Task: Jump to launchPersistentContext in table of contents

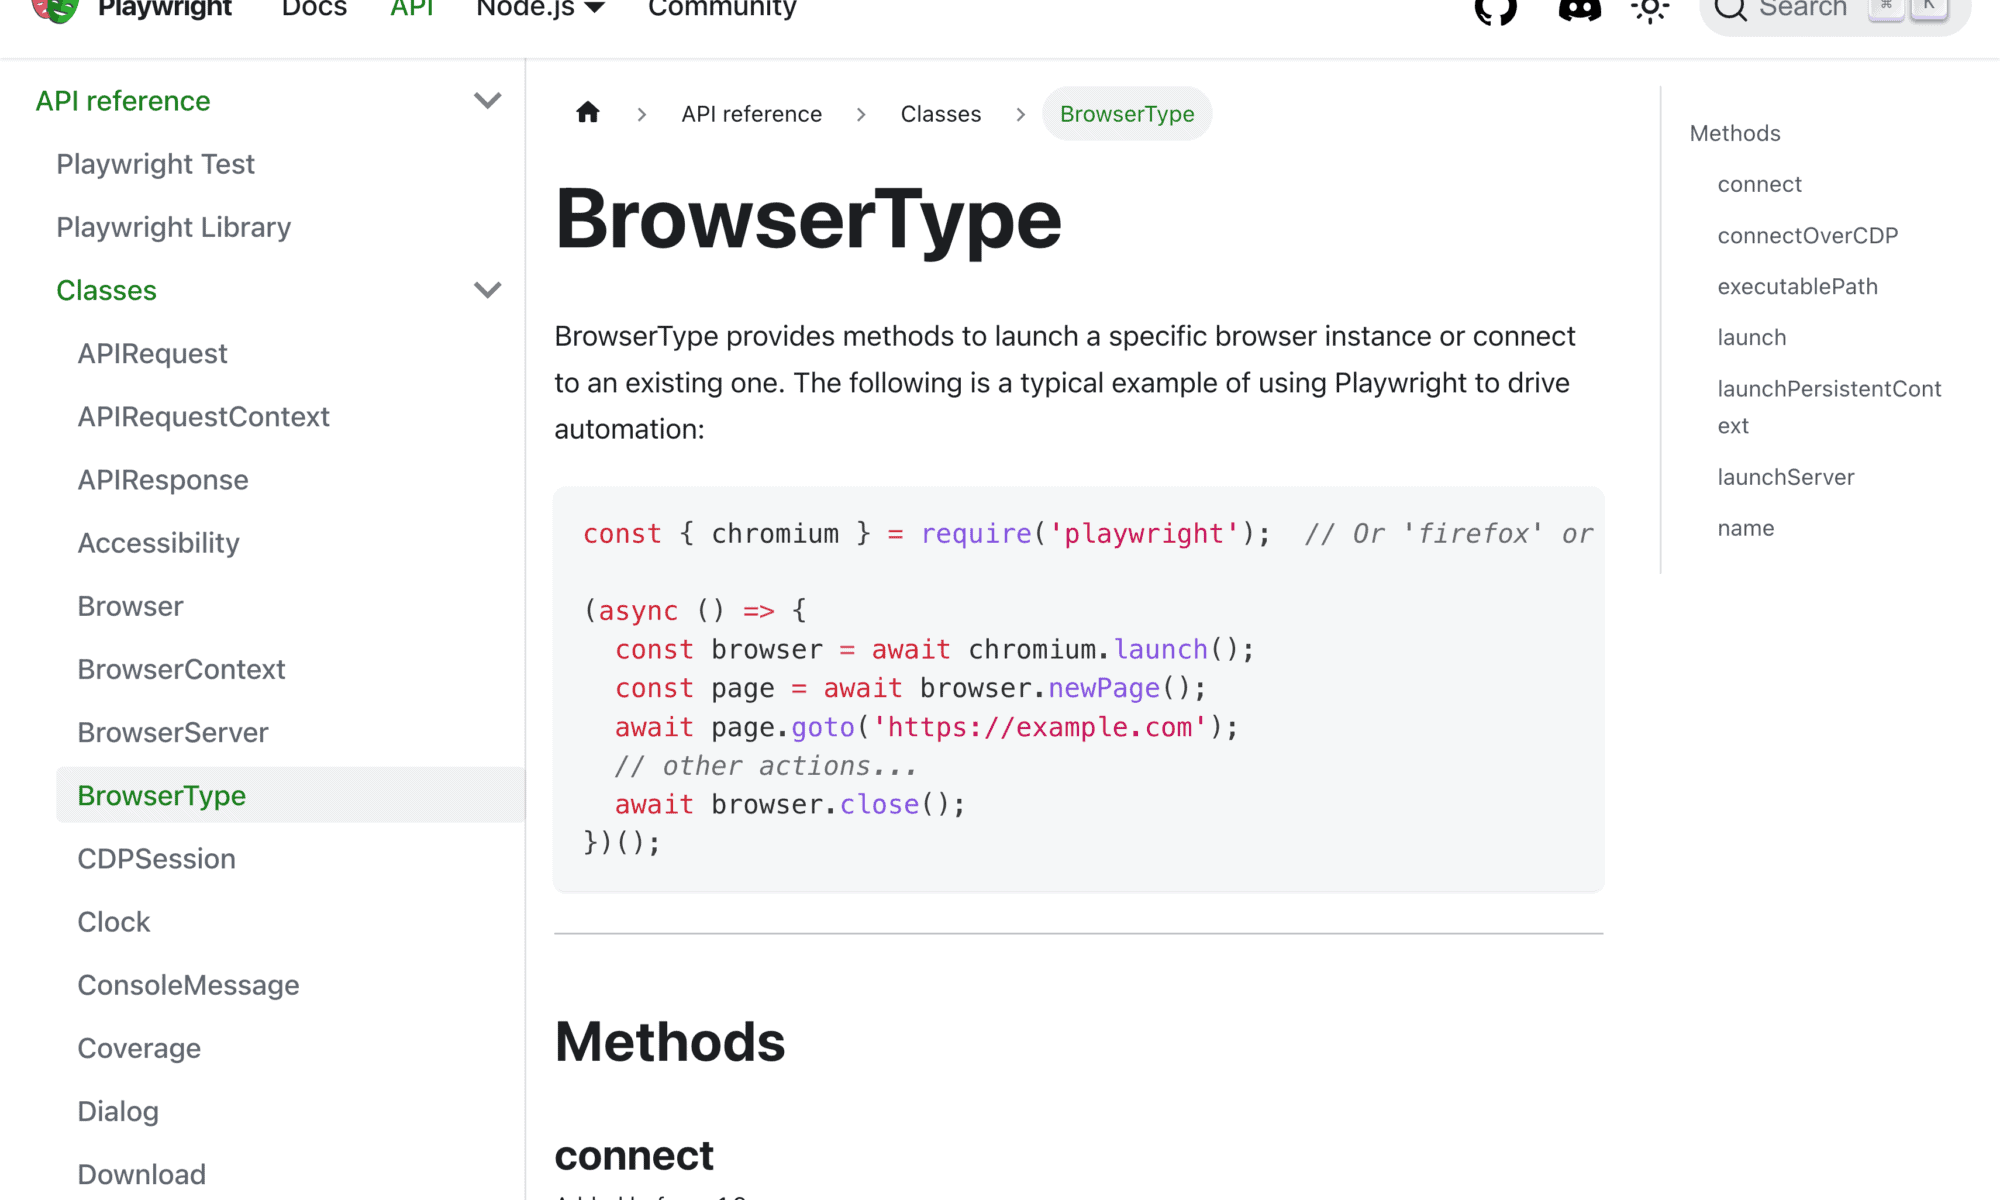Action: [1829, 407]
